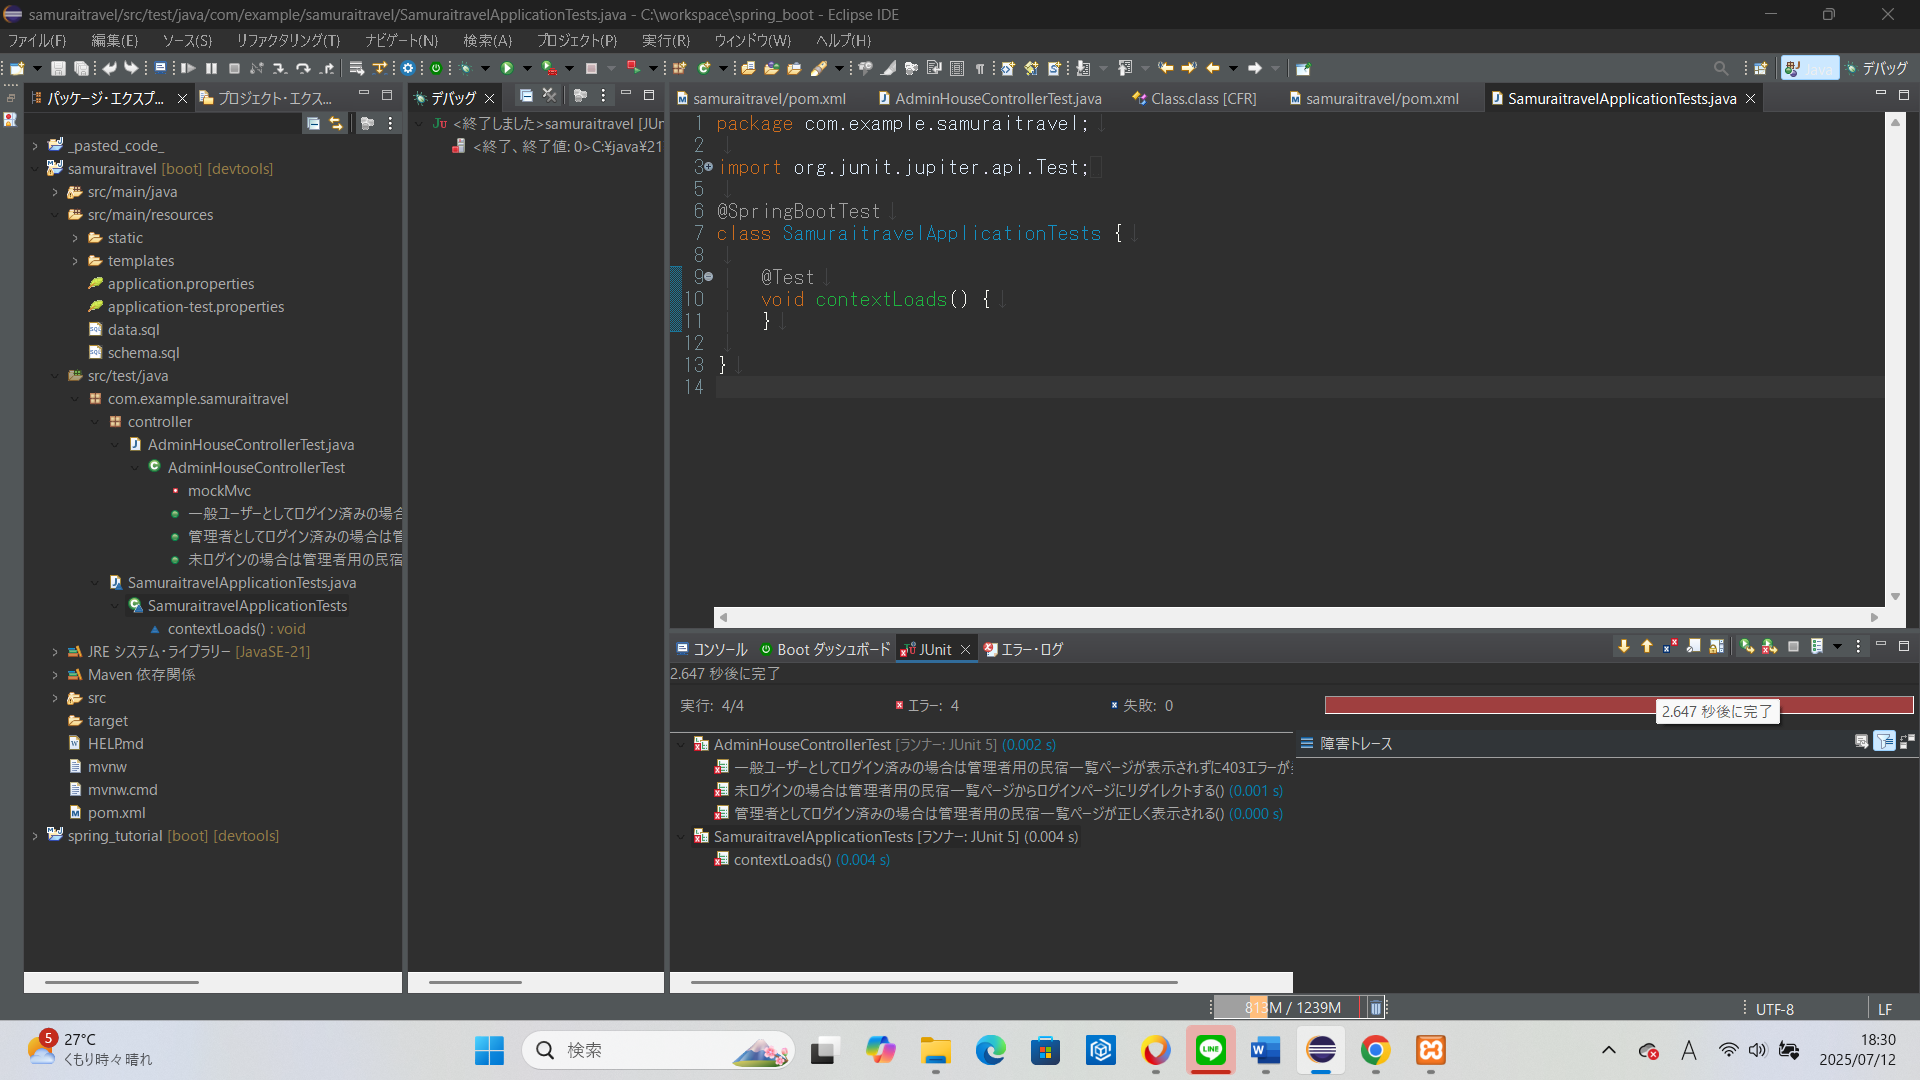Click Previous Failed Test up arrow in JUnit view
The width and height of the screenshot is (1920, 1080).
tap(1646, 647)
